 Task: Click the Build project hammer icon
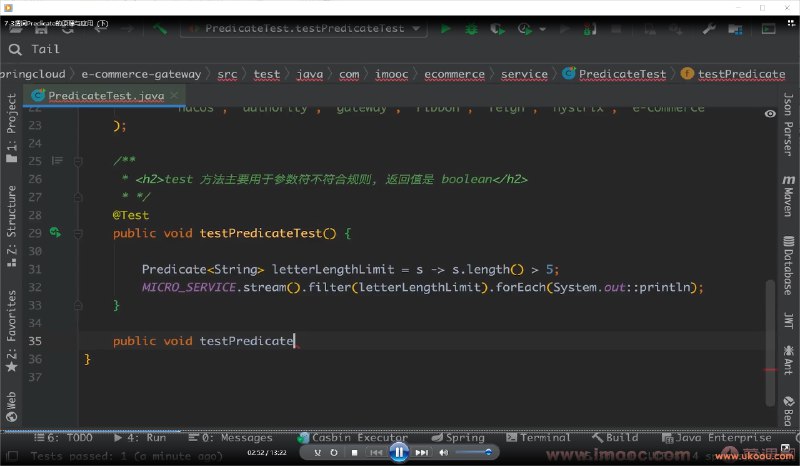160,29
